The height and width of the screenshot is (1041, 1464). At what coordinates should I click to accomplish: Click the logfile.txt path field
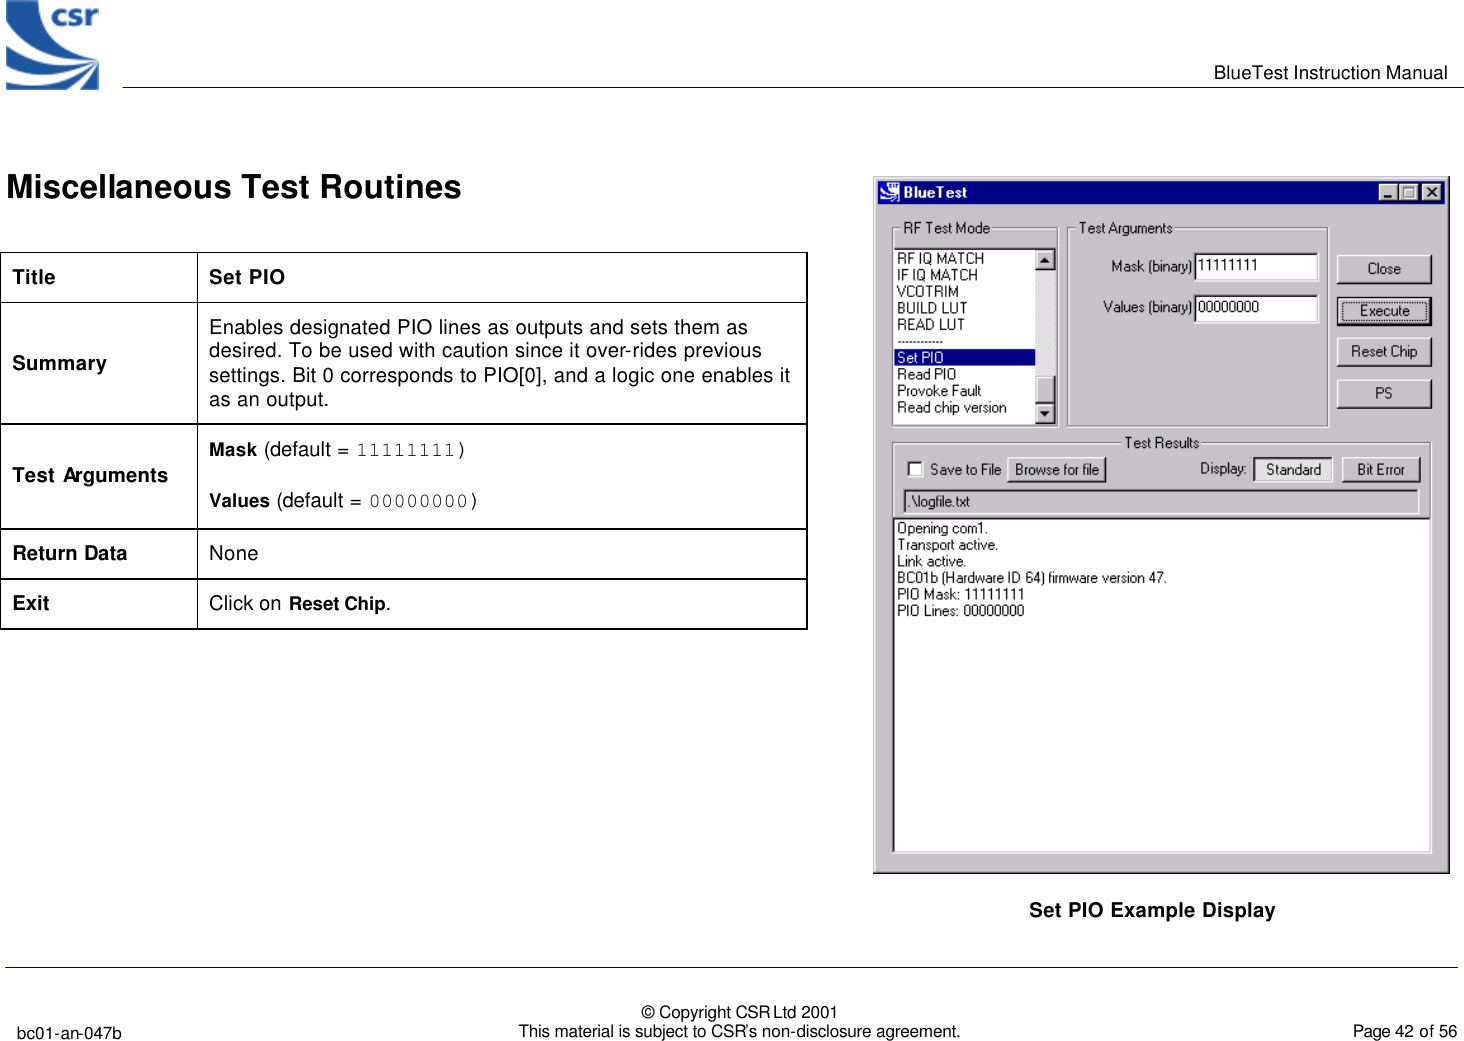[1161, 502]
